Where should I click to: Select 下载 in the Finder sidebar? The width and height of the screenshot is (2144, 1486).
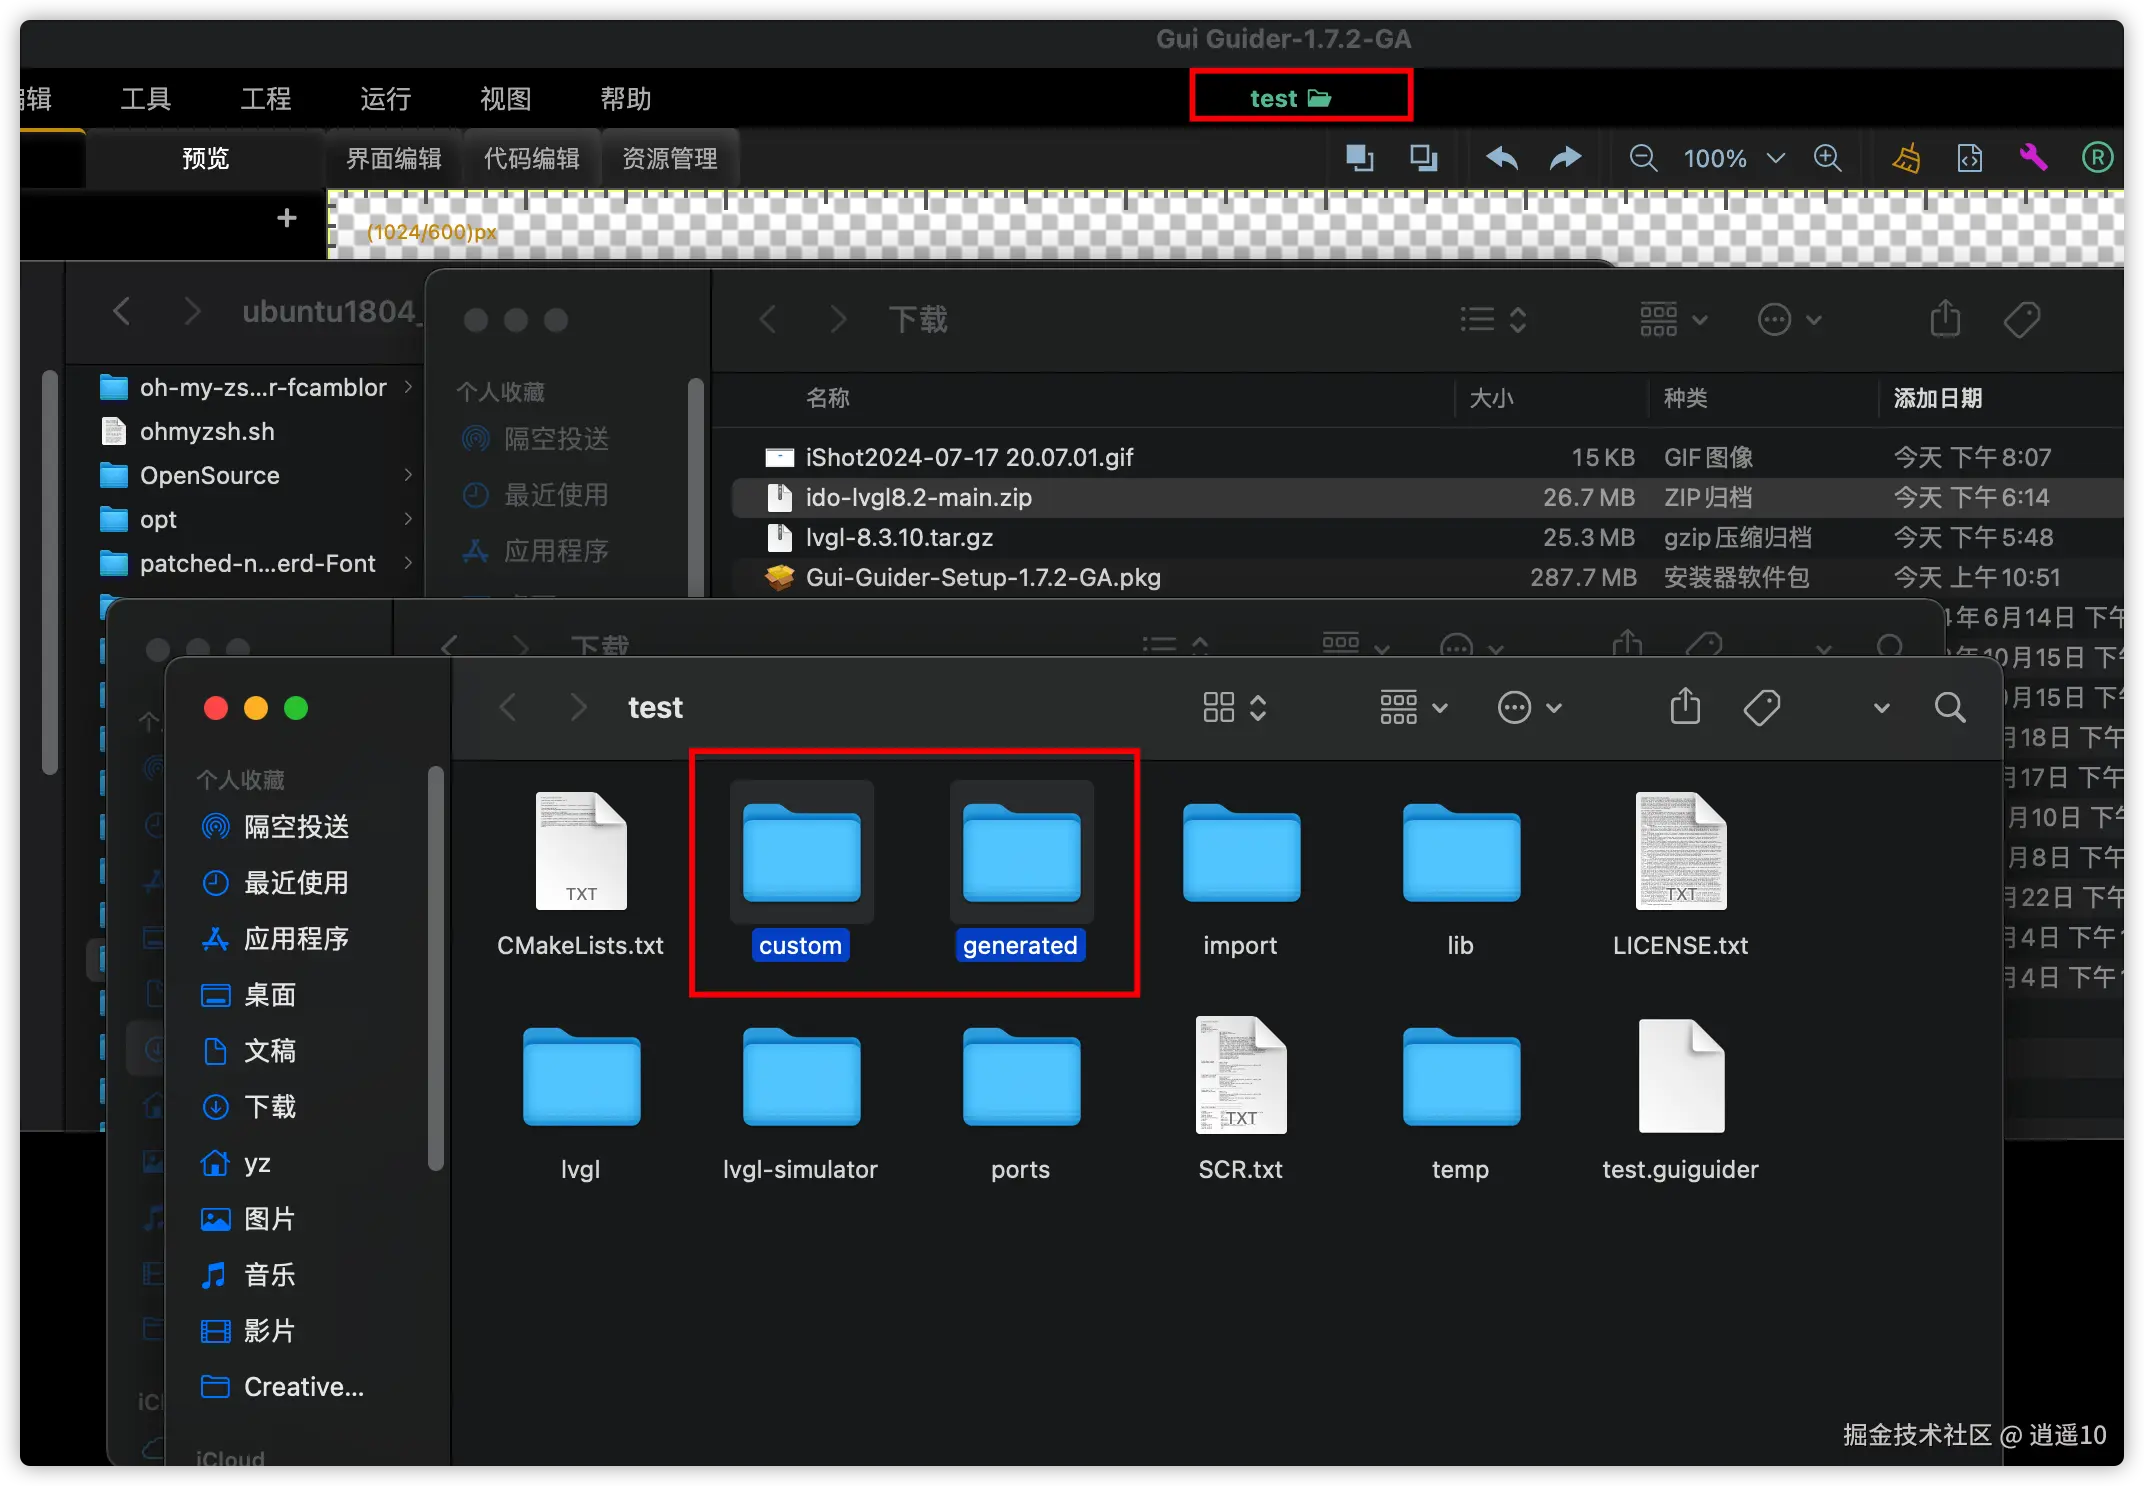[x=269, y=1107]
